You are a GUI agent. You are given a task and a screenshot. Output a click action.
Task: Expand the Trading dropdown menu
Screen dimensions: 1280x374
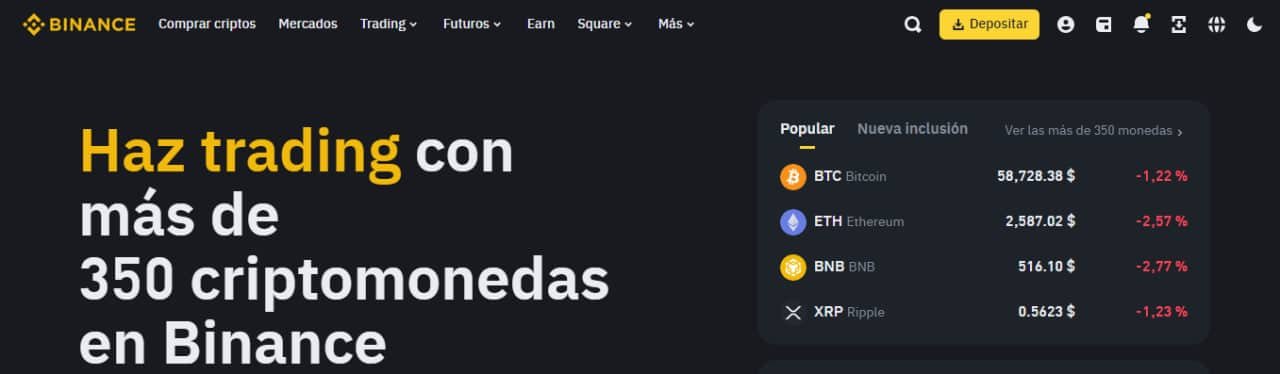389,24
